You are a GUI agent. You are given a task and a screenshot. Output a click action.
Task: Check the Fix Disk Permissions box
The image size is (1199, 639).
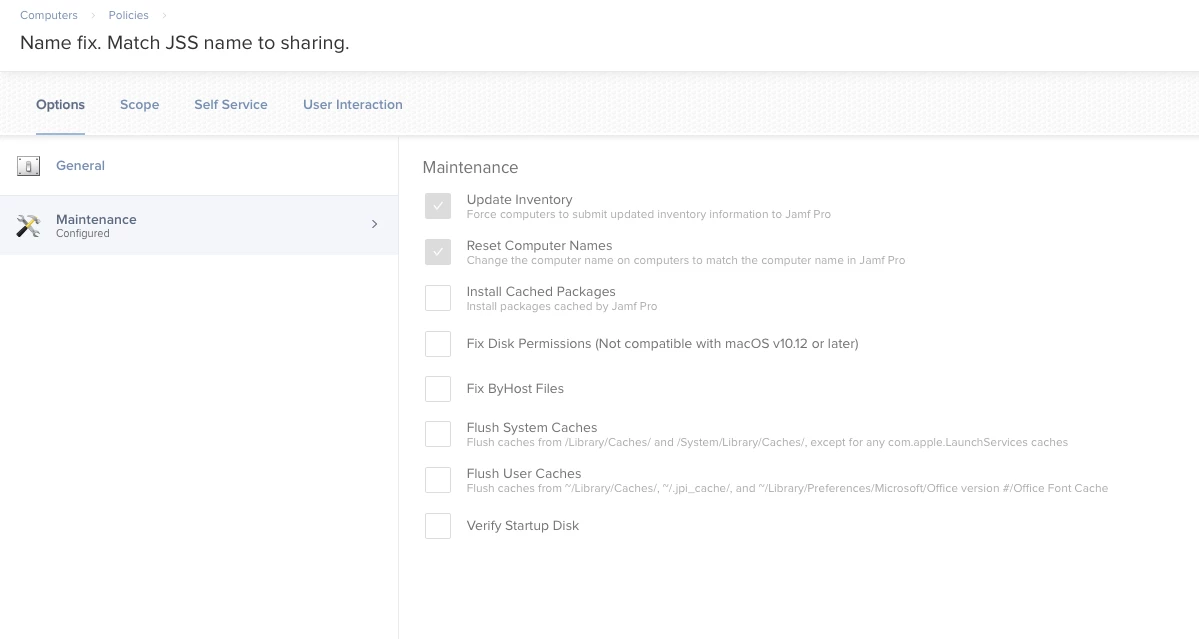click(438, 344)
